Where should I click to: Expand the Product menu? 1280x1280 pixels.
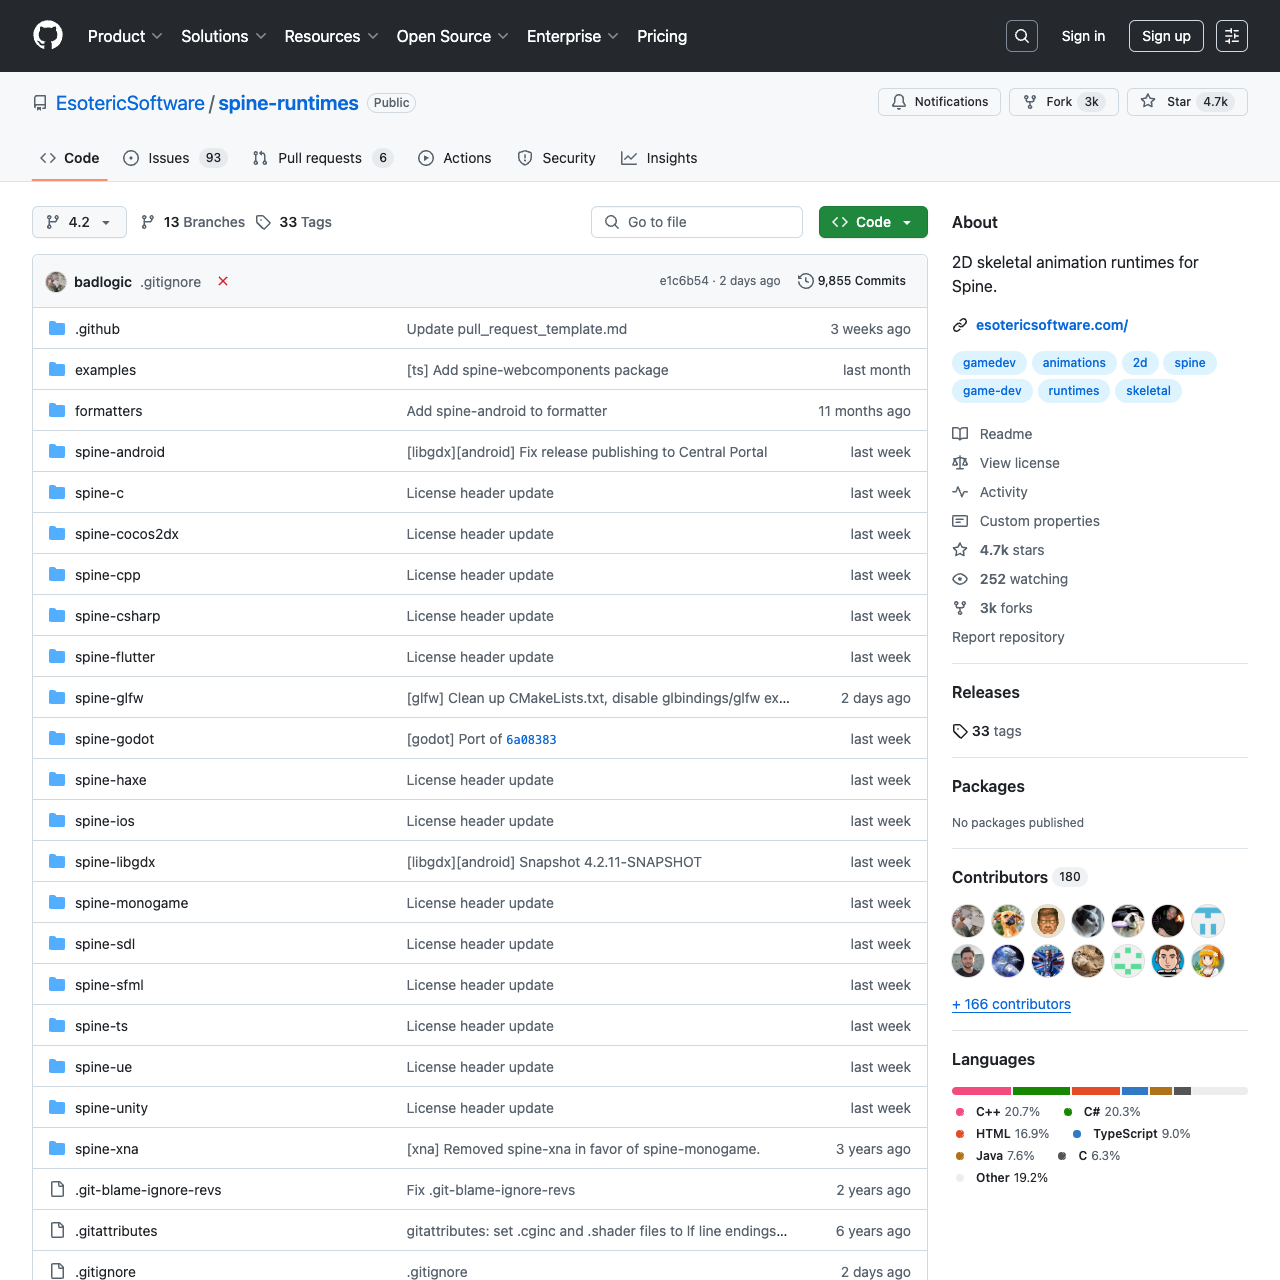tap(125, 36)
